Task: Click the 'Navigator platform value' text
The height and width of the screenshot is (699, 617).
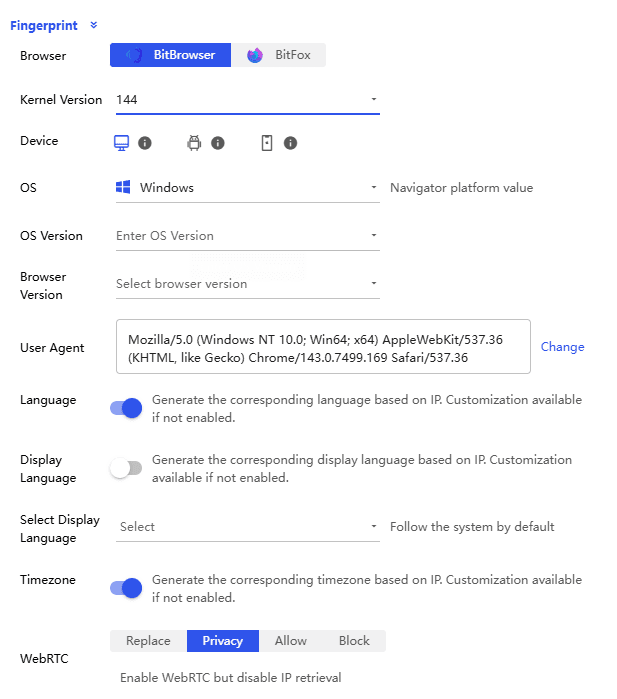Action: (461, 188)
